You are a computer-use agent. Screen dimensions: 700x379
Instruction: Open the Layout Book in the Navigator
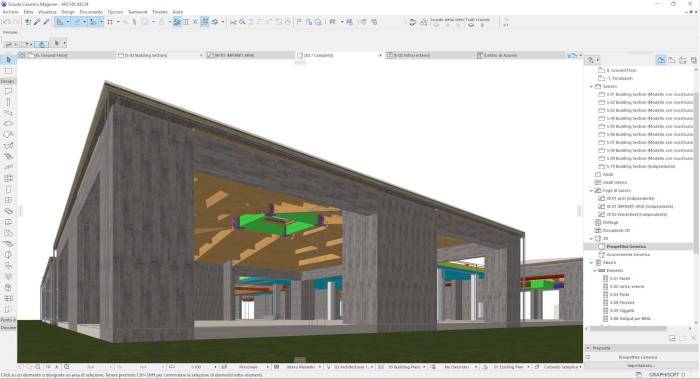pos(683,60)
